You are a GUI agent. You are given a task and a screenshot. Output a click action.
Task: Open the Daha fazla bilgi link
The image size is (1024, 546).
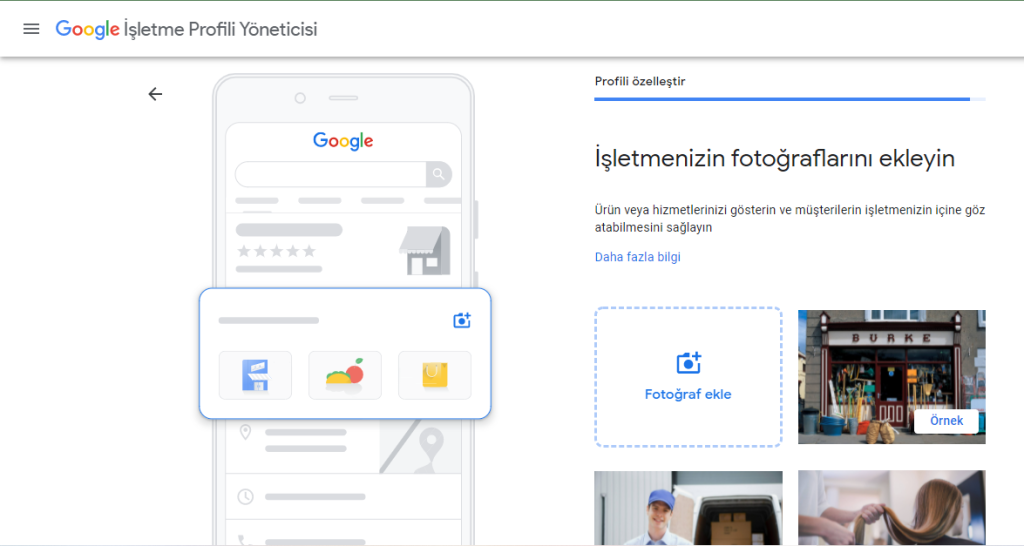click(x=637, y=257)
